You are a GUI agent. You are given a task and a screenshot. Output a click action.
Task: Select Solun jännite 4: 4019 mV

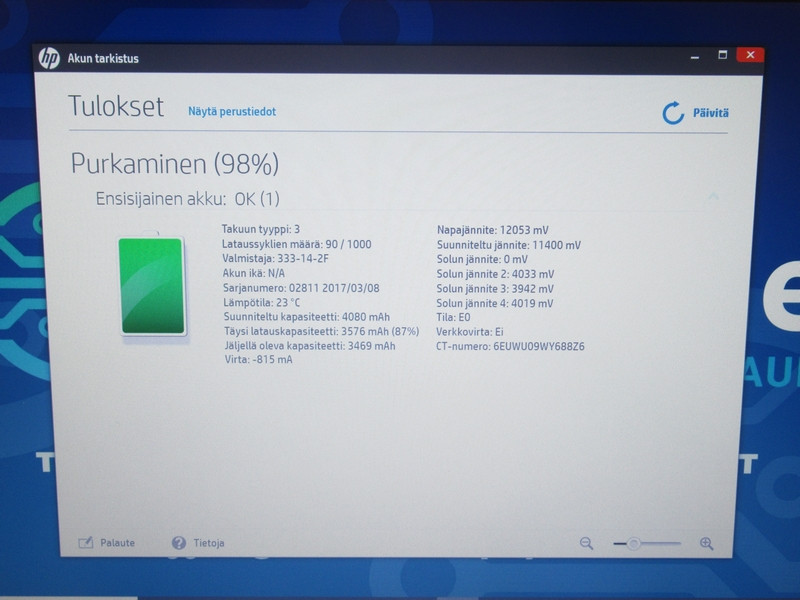click(x=495, y=303)
